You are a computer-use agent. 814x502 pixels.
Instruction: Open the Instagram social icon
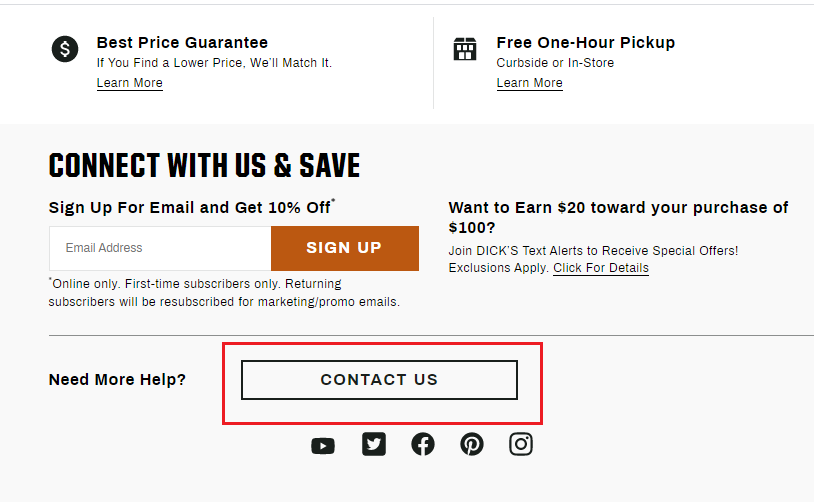pos(521,444)
